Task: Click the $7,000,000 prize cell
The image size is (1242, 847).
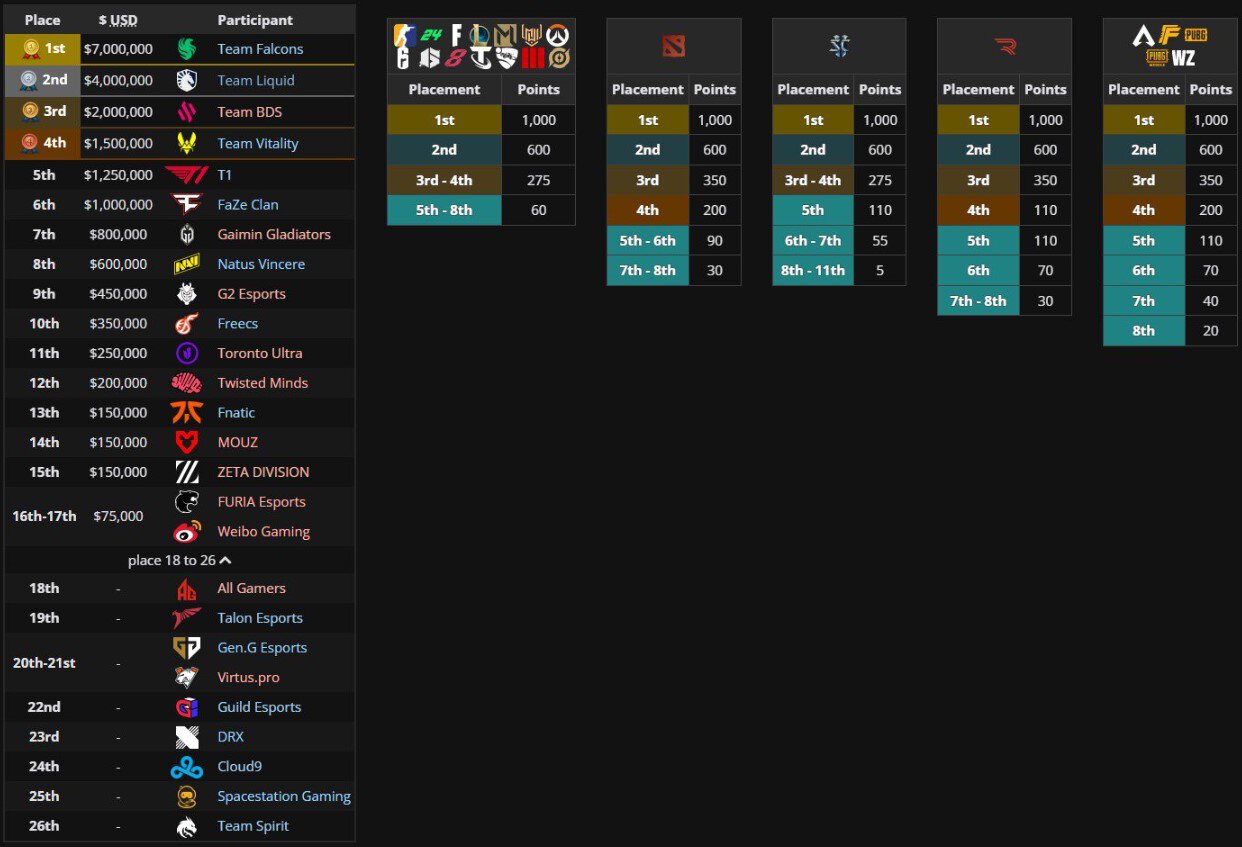Action: tap(118, 49)
